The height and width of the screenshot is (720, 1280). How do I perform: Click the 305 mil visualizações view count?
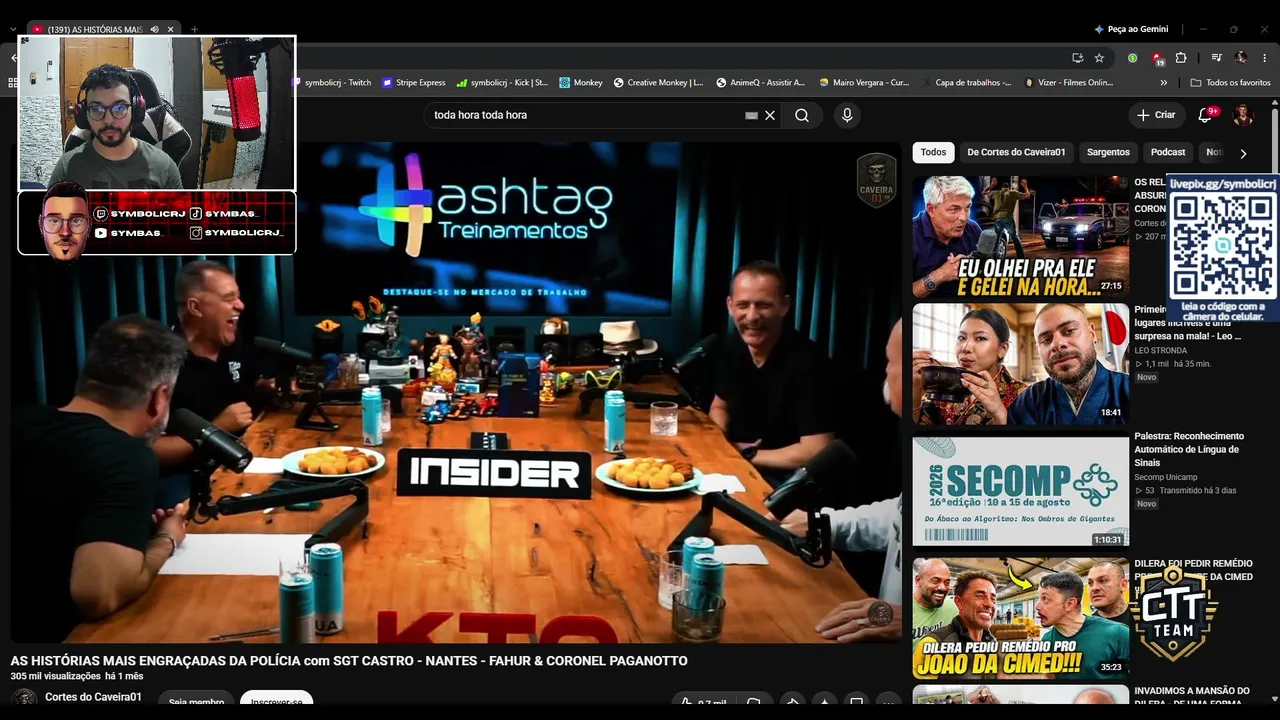(55, 677)
